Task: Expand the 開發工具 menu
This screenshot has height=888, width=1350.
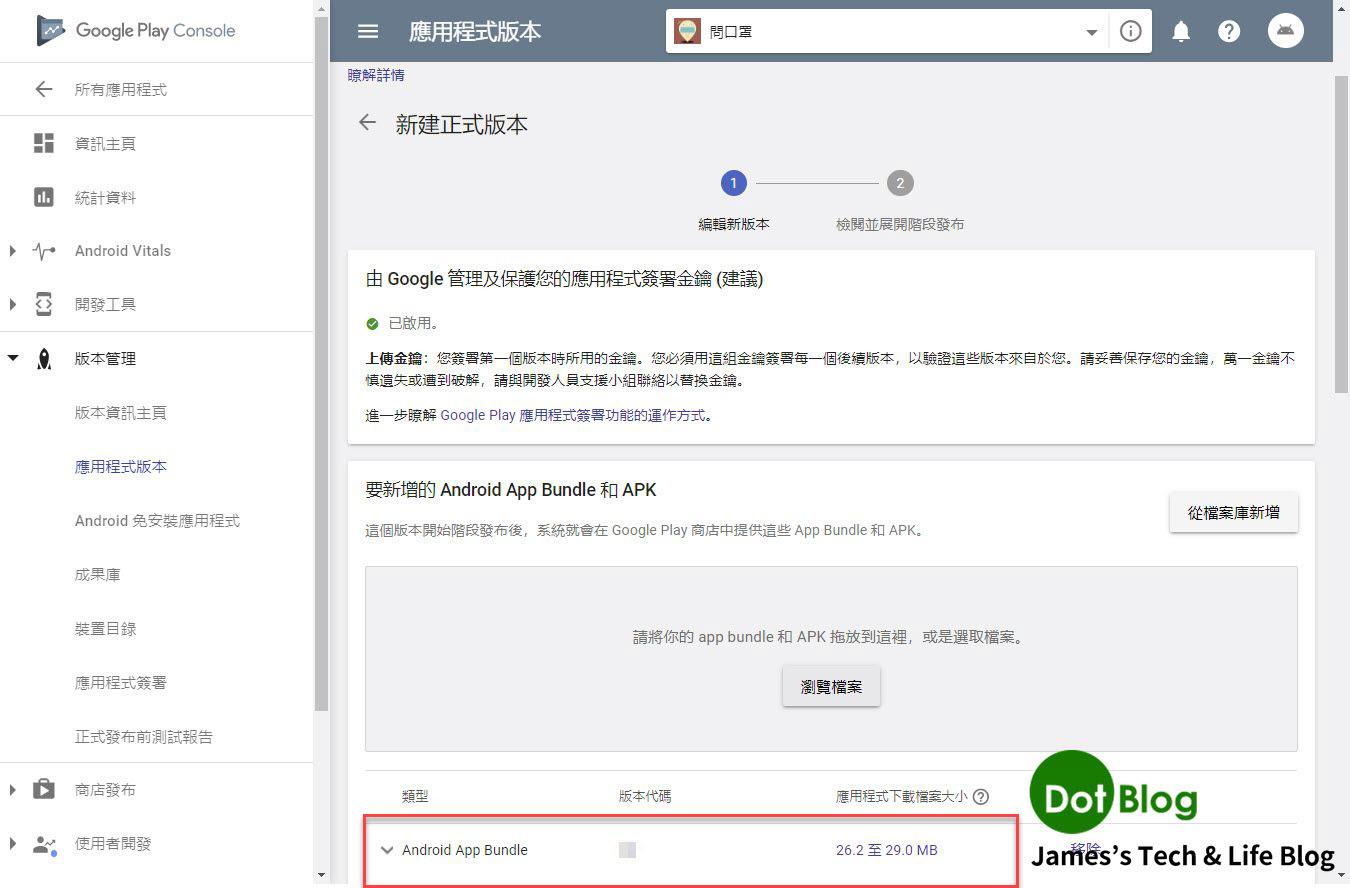Action: click(x=12, y=304)
